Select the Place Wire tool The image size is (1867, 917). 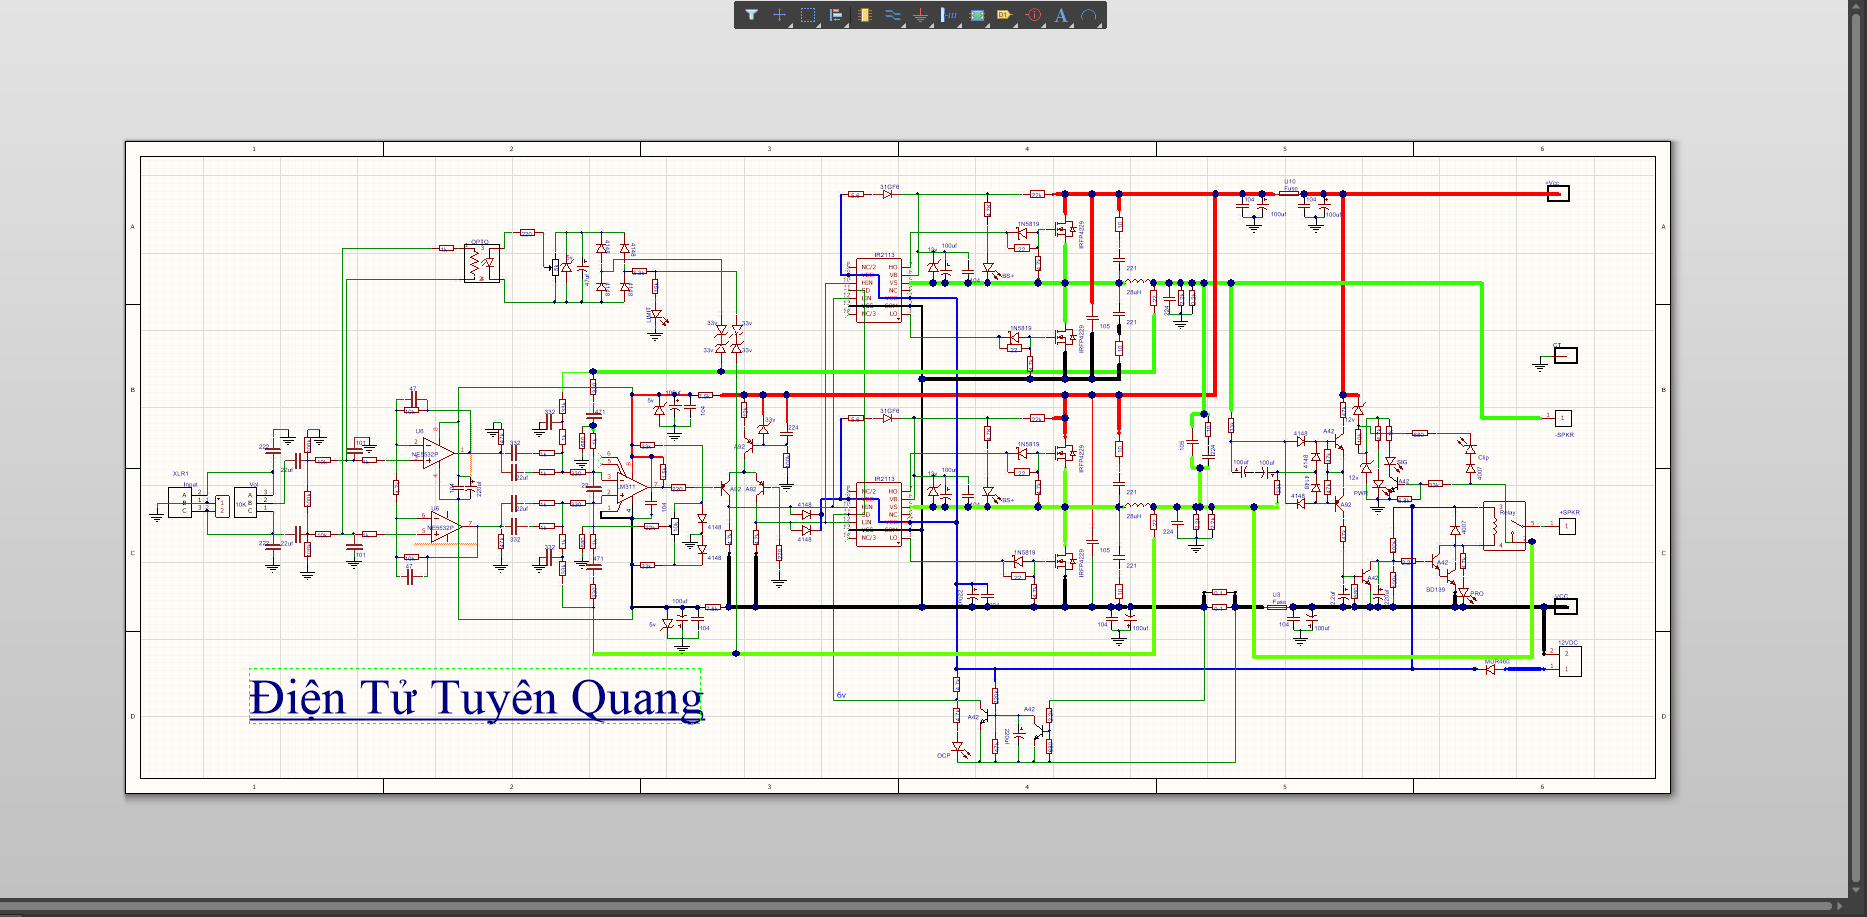click(893, 15)
